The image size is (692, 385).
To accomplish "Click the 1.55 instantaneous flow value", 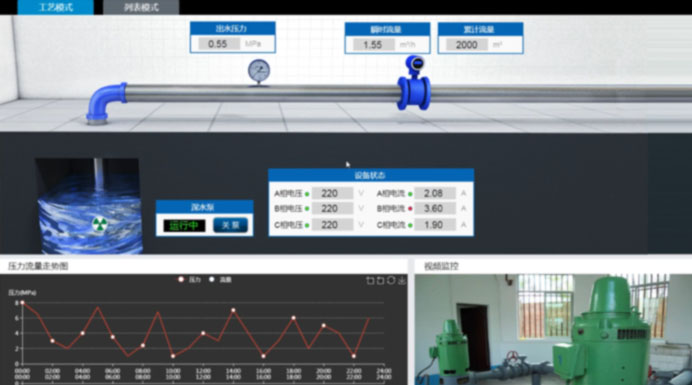I will [x=373, y=45].
